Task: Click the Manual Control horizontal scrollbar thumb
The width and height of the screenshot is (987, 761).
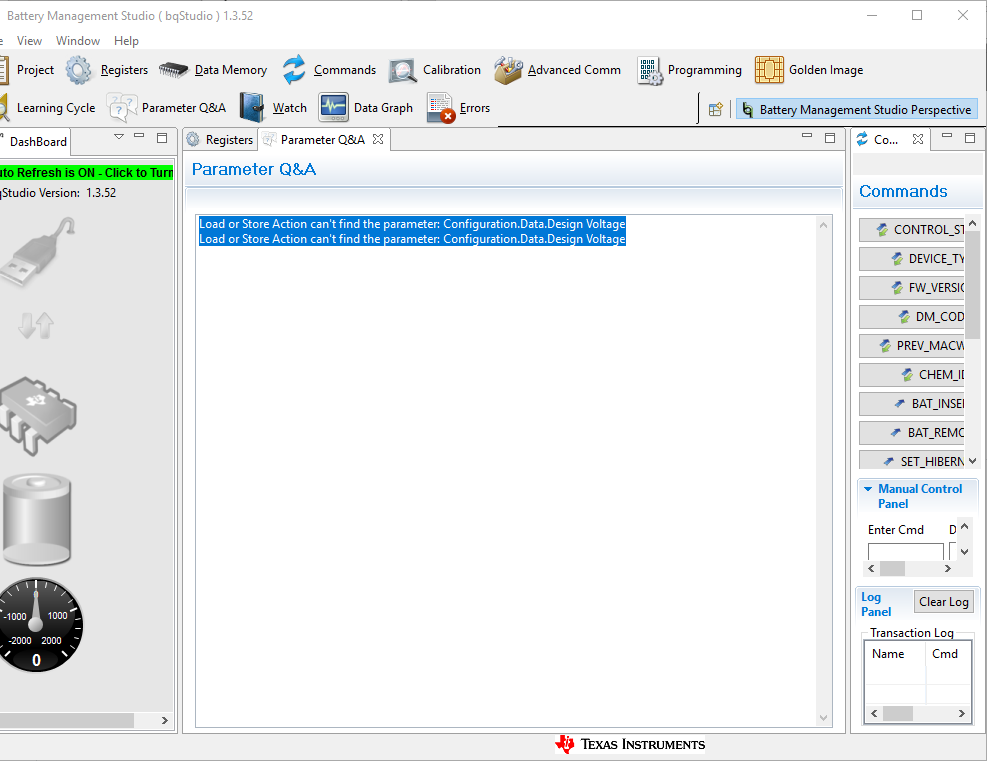Action: pos(892,568)
